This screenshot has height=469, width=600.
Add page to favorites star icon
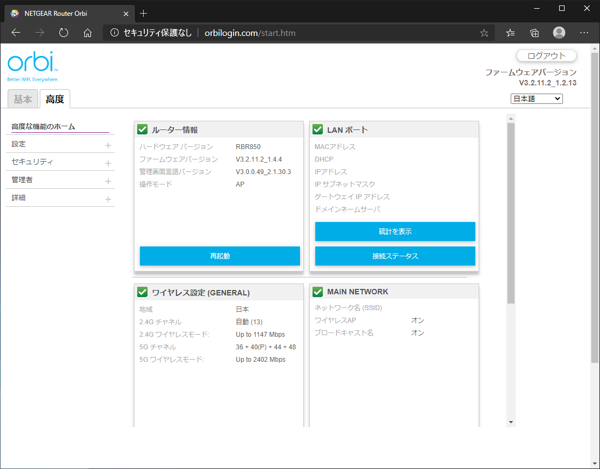click(x=484, y=33)
